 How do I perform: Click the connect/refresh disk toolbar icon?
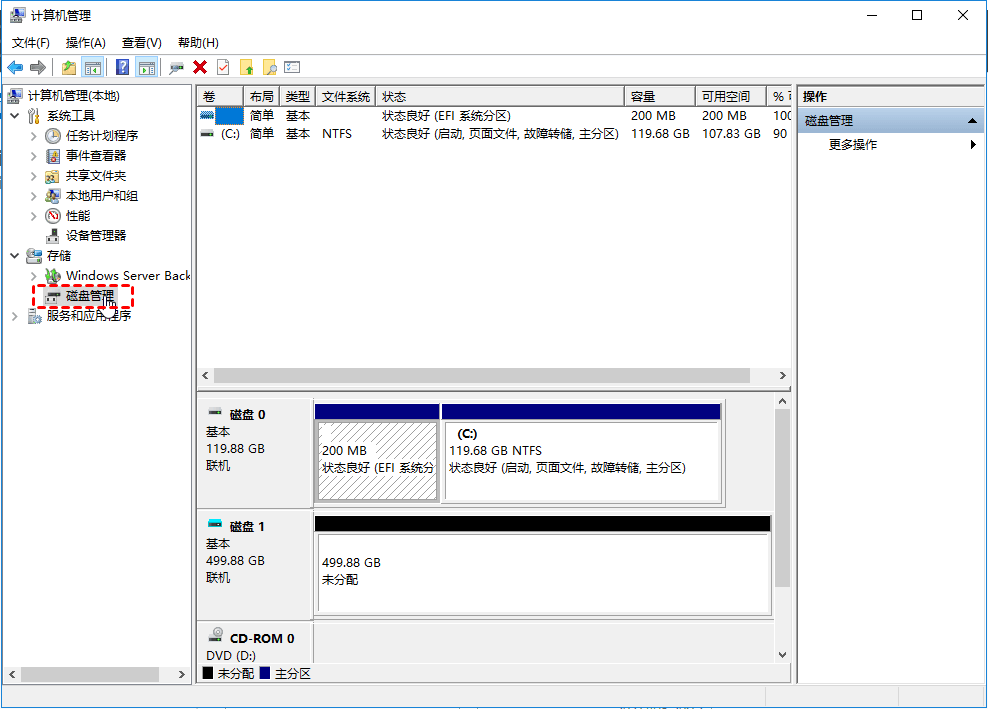[176, 67]
